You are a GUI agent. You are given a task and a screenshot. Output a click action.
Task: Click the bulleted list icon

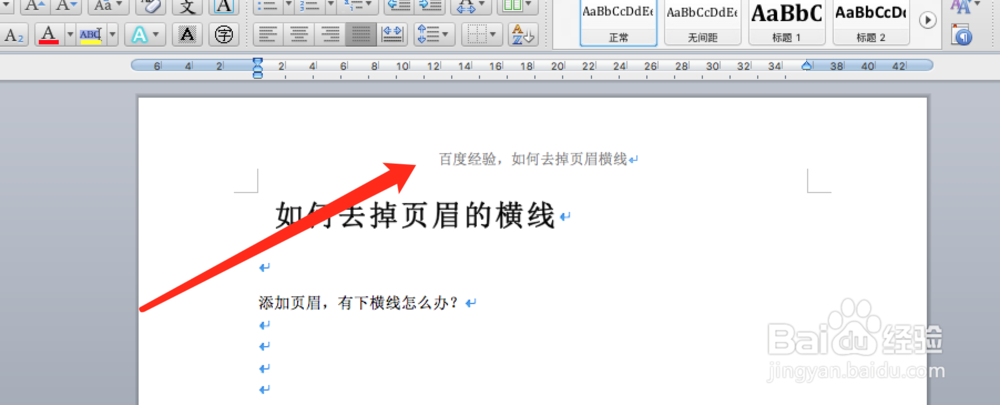pos(268,6)
